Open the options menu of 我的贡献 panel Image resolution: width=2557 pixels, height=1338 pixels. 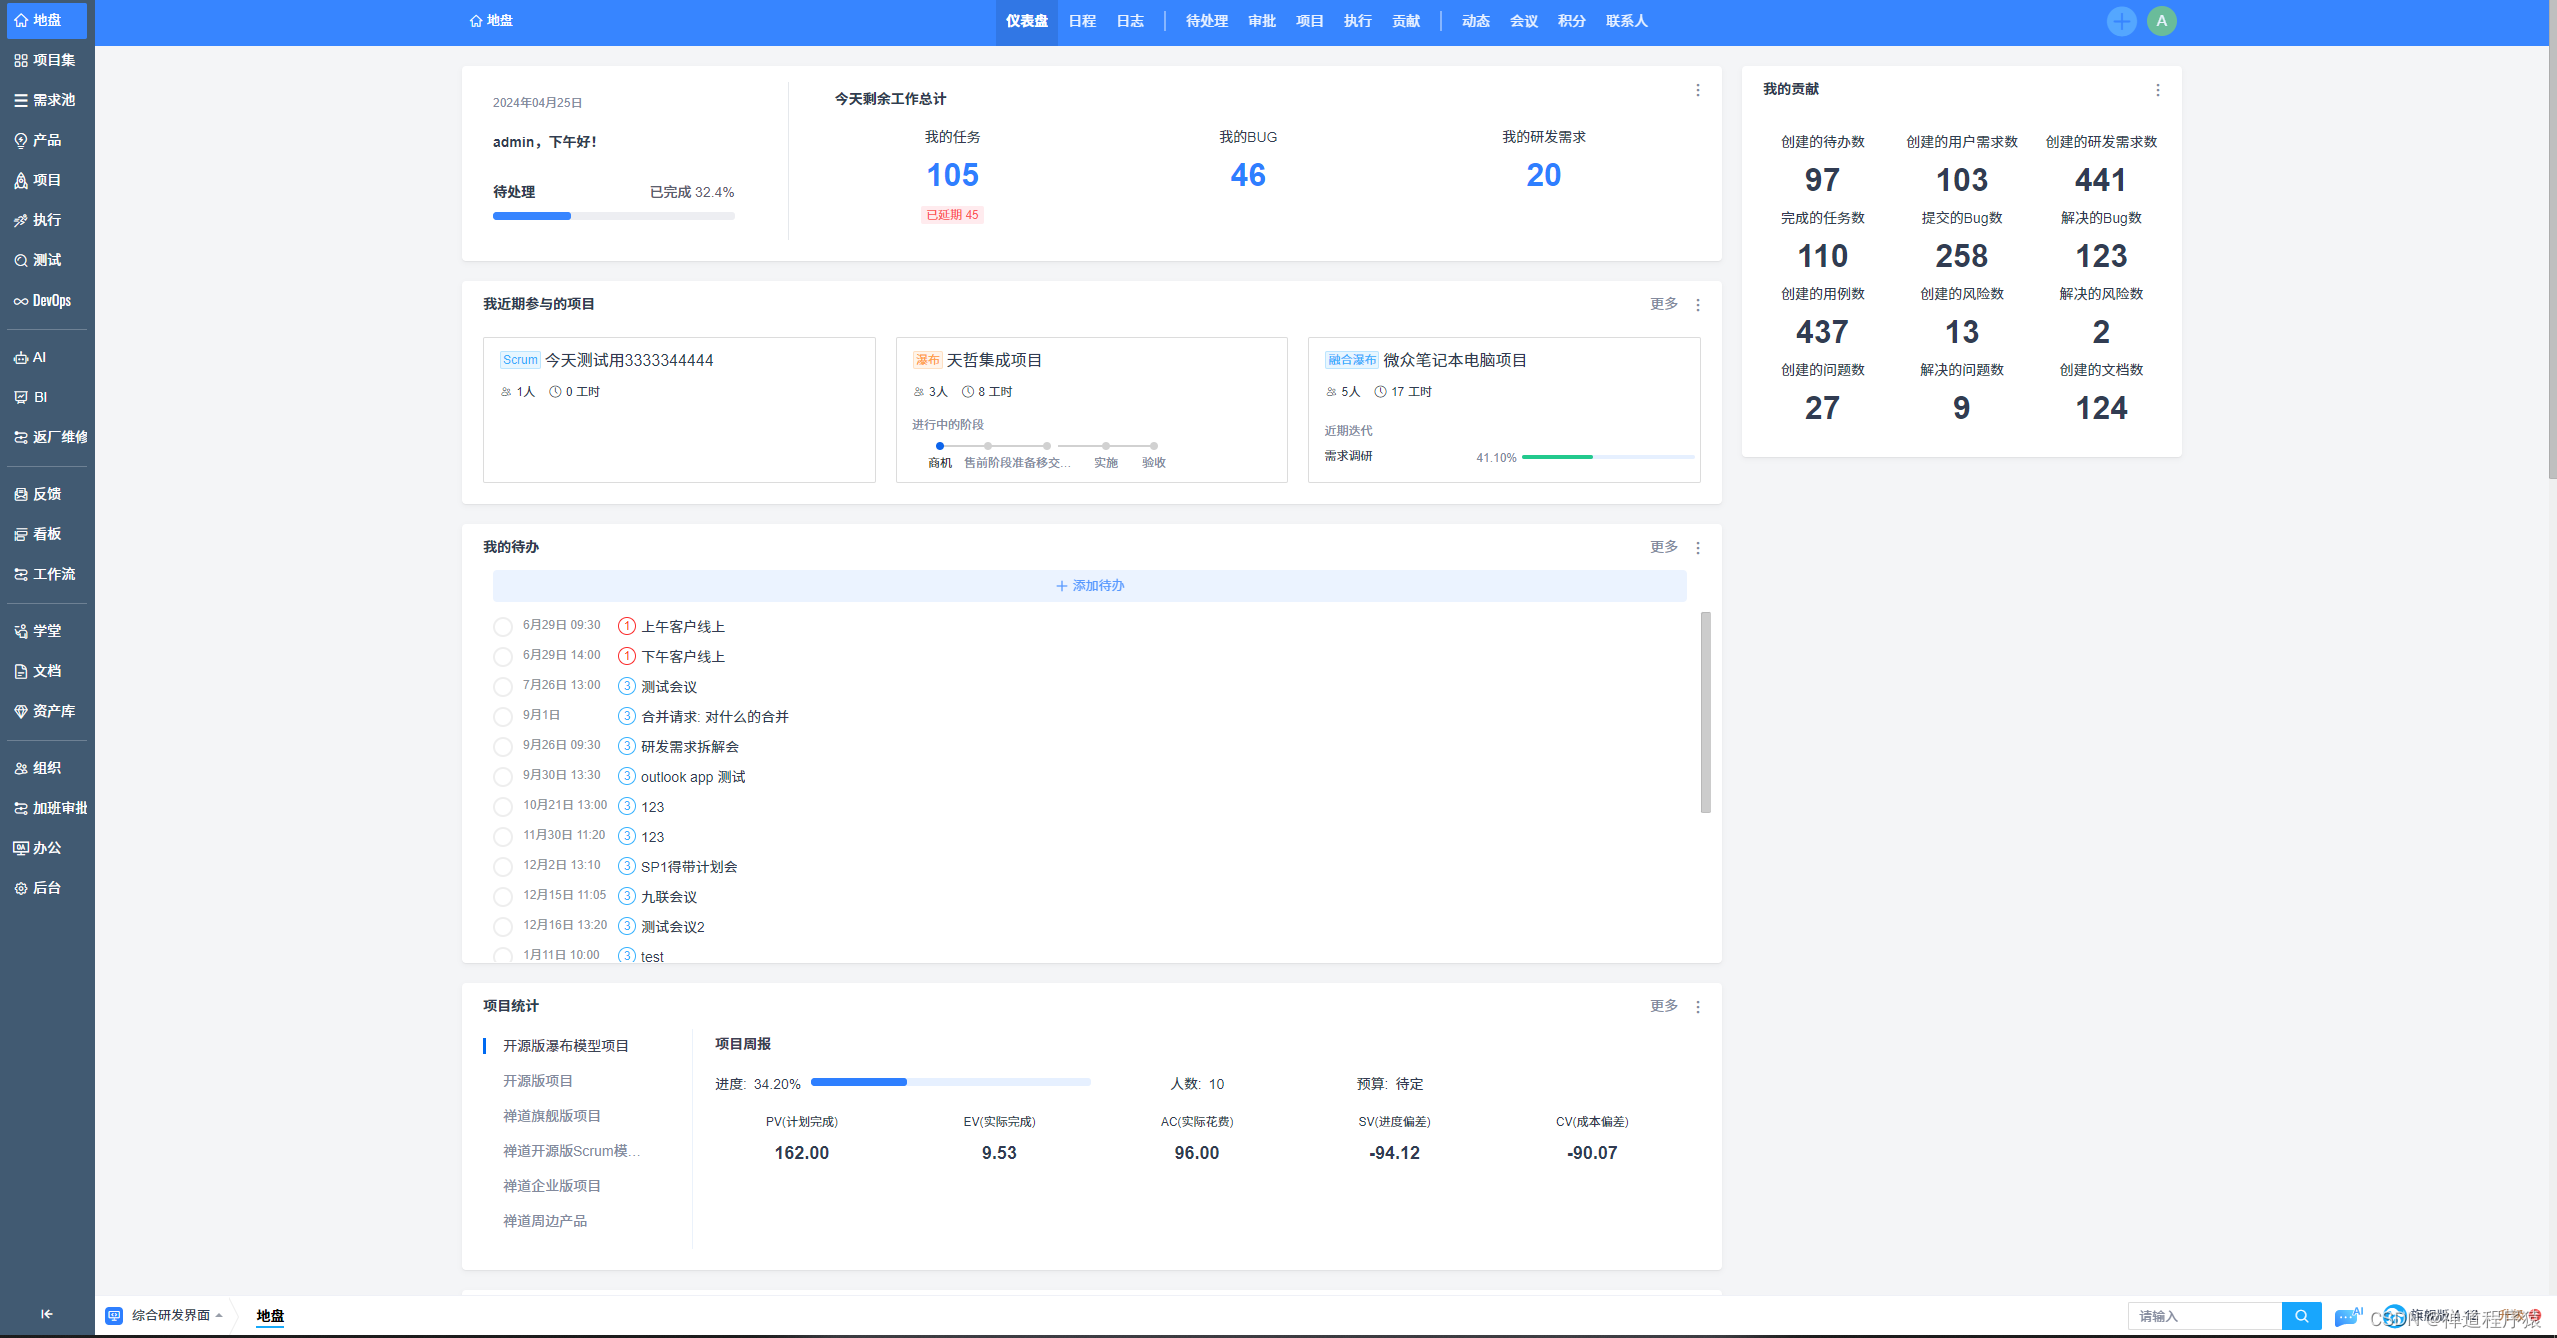coord(2157,90)
